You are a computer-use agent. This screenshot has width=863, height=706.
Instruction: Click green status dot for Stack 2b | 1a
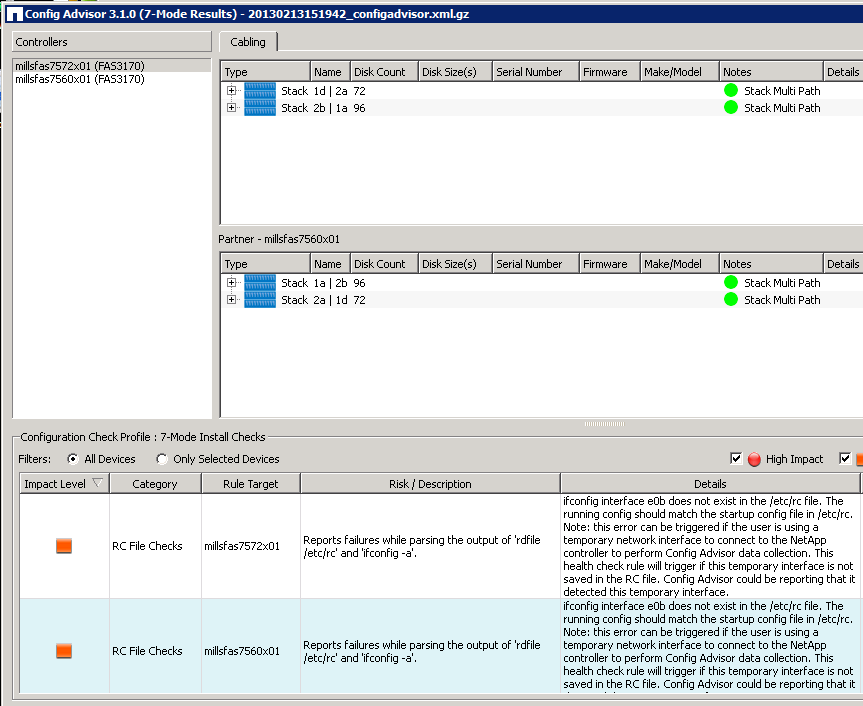pyautogui.click(x=731, y=107)
